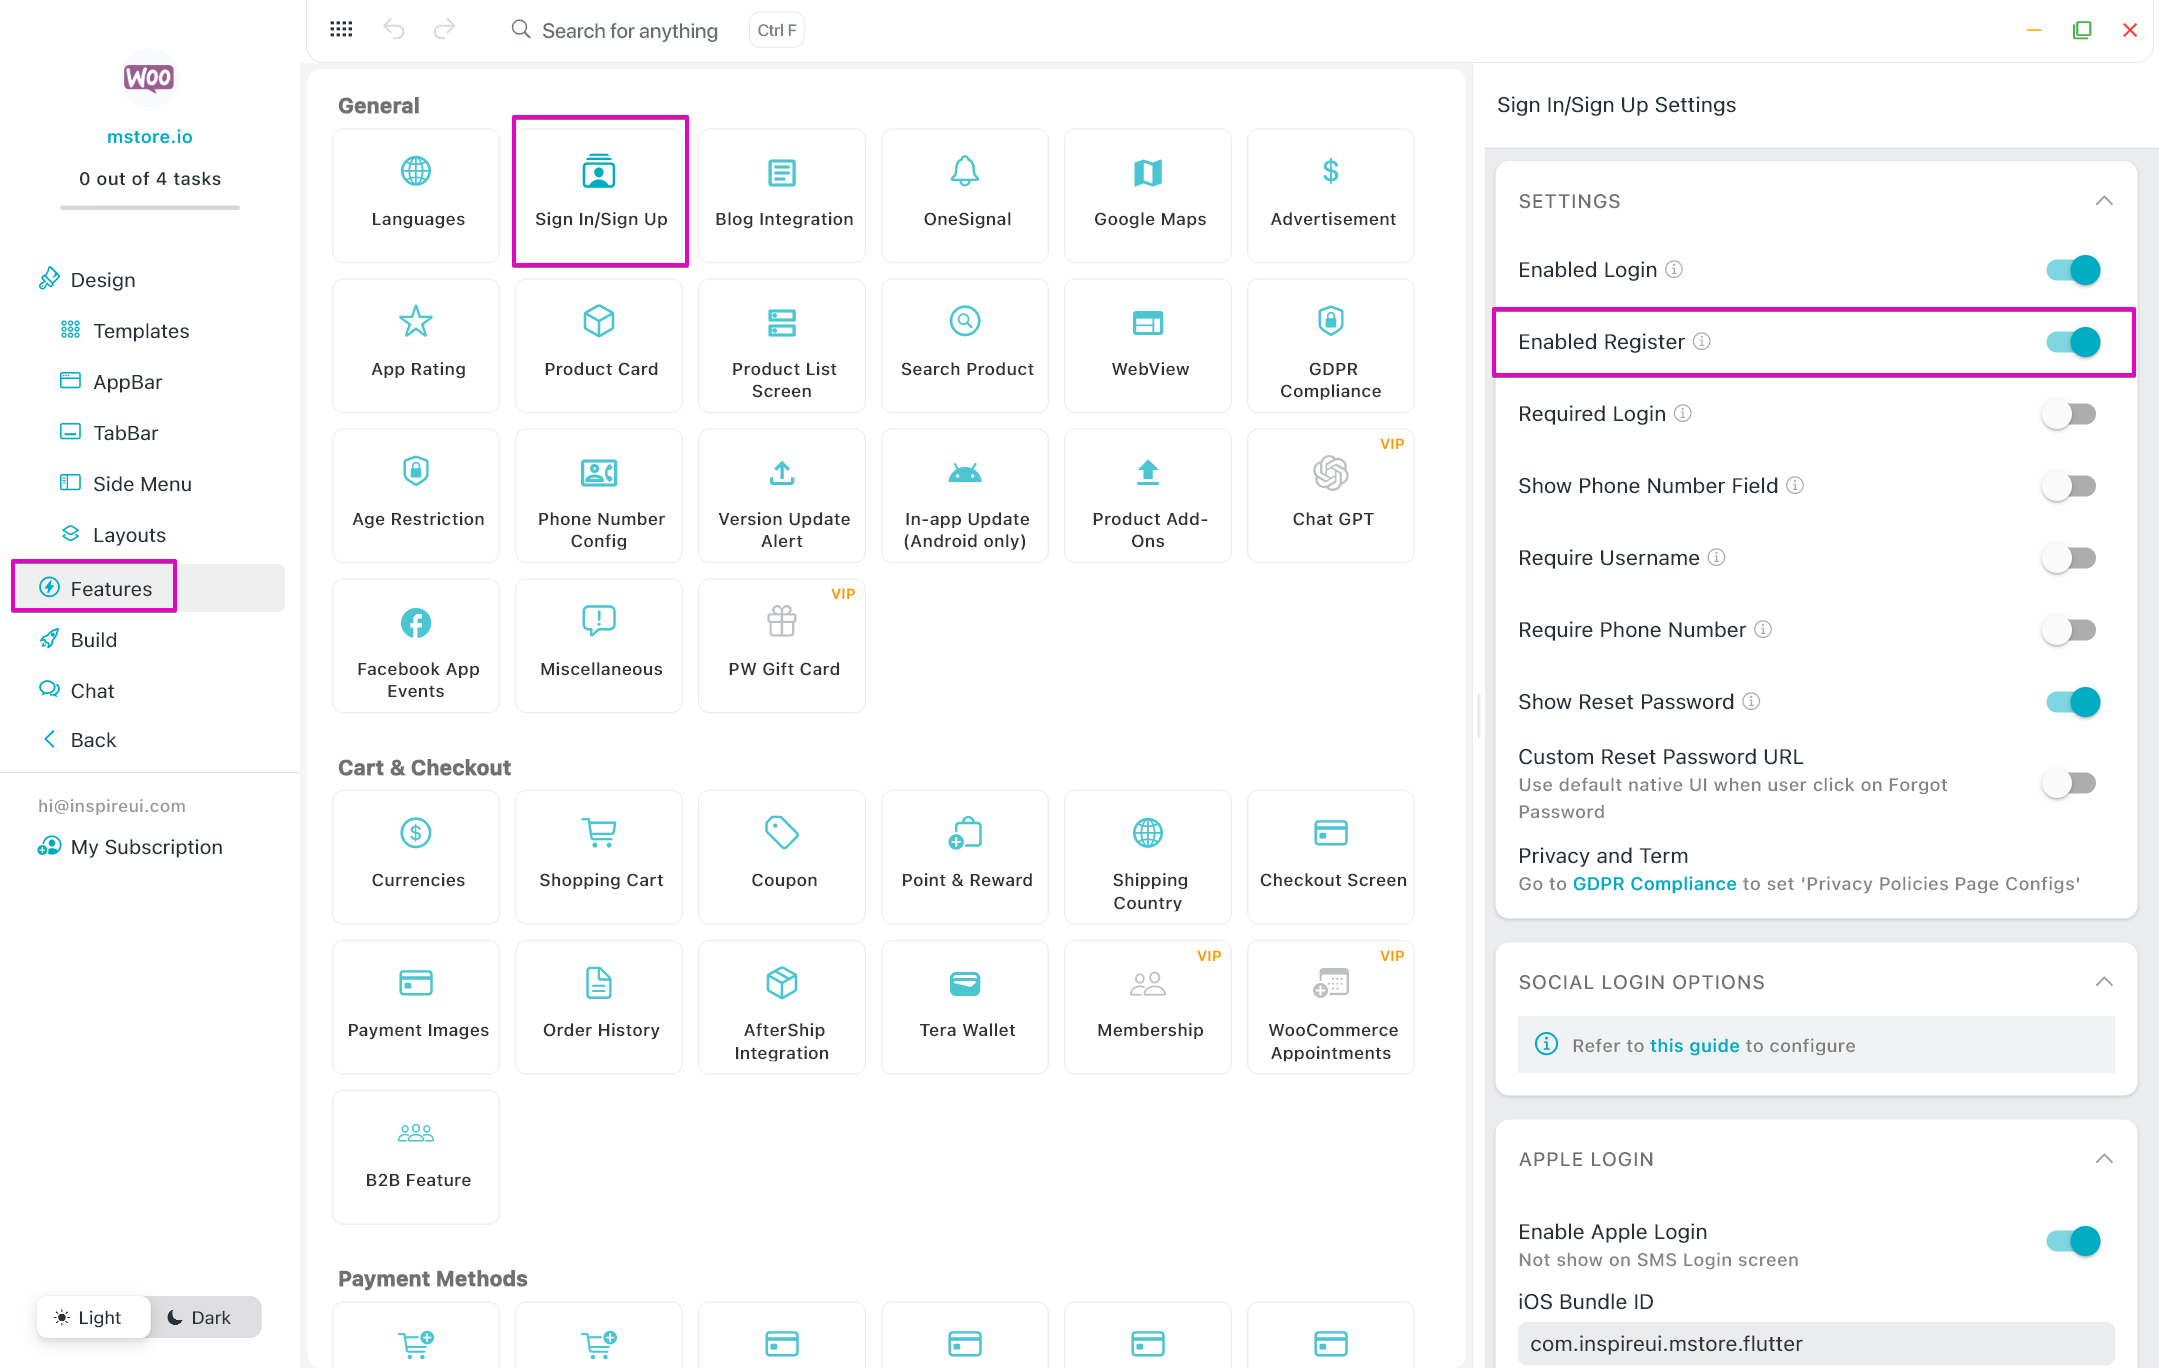The image size is (2159, 1368).
Task: Open the OneSignal bell icon feature
Action: click(x=964, y=173)
